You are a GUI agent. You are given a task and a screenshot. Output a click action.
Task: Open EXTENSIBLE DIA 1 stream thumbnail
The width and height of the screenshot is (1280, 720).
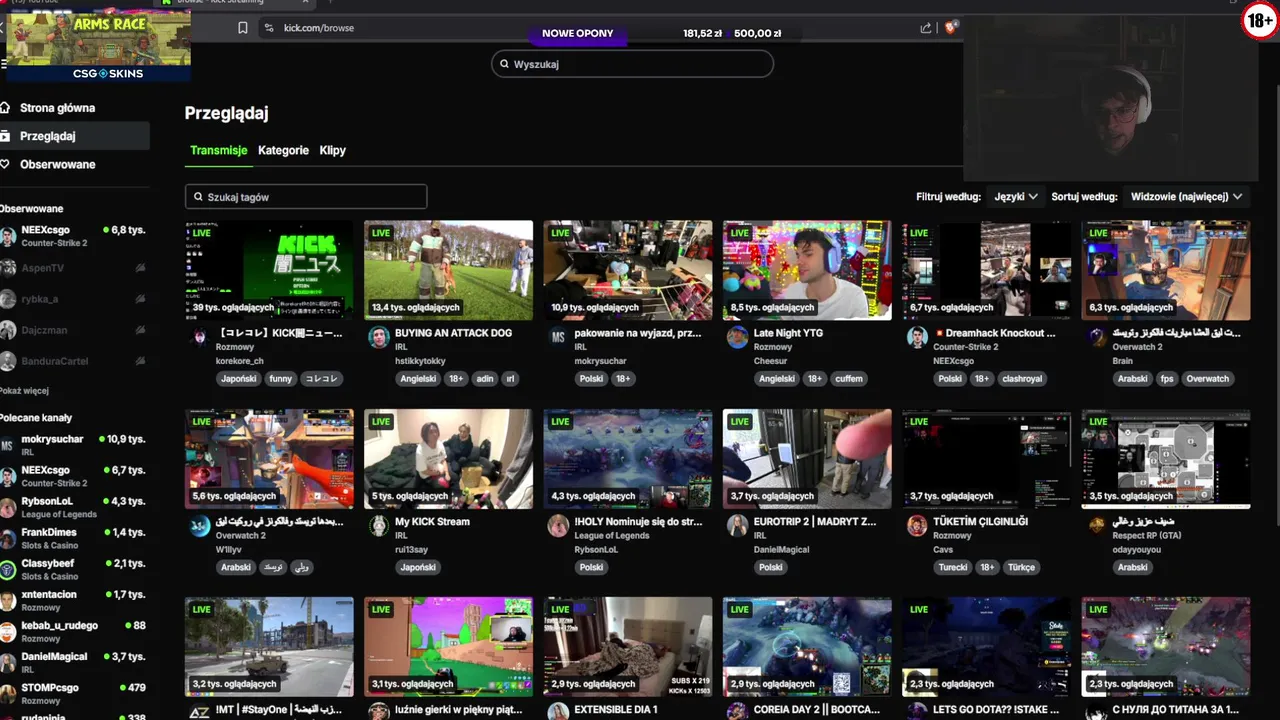tap(628, 647)
